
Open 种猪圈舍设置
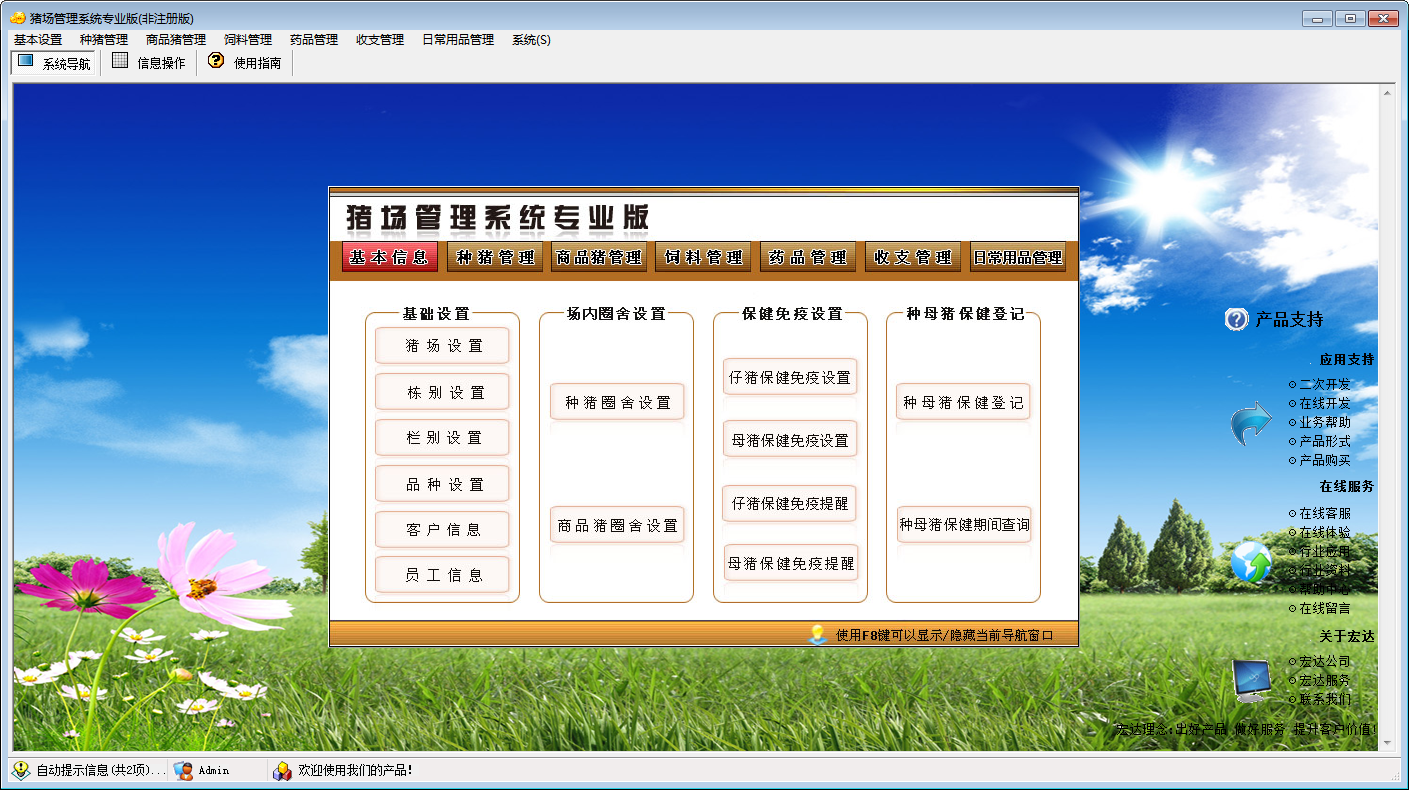coord(617,403)
